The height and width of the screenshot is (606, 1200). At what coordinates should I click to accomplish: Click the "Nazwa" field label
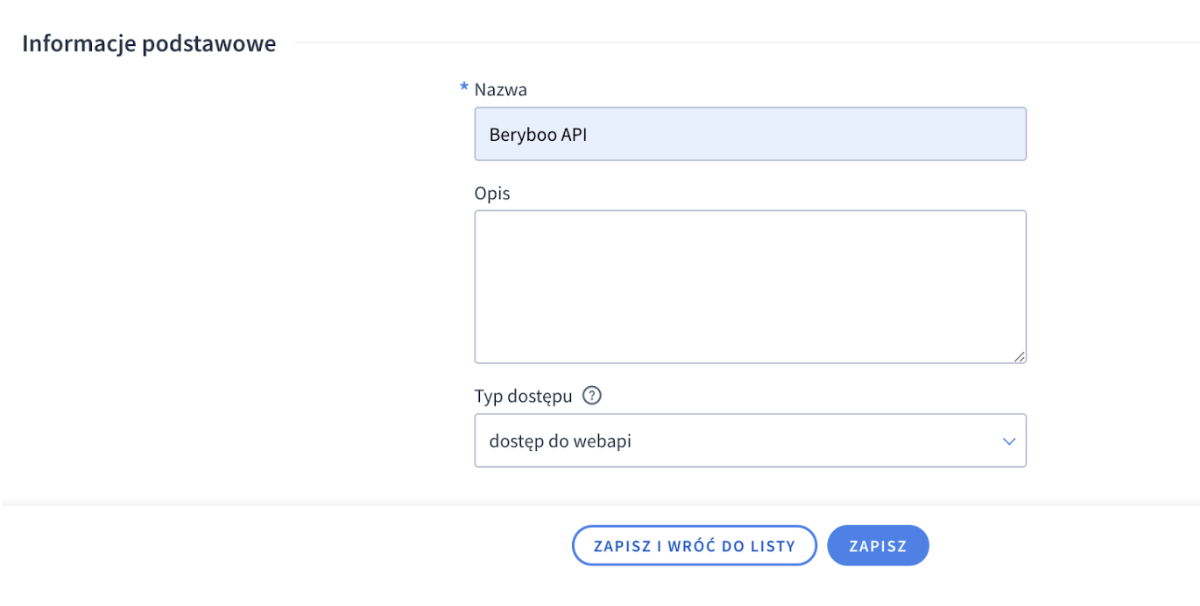[x=500, y=89]
